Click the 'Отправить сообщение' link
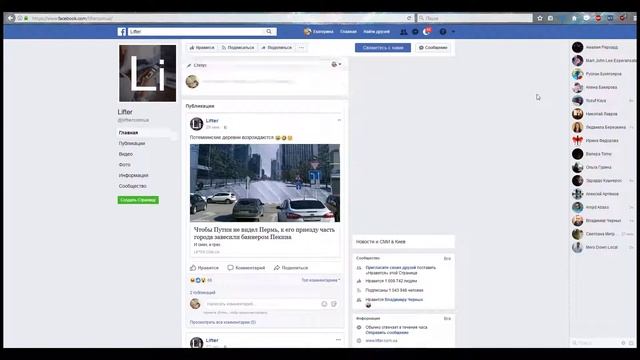The width and height of the screenshot is (640, 360). (387, 333)
